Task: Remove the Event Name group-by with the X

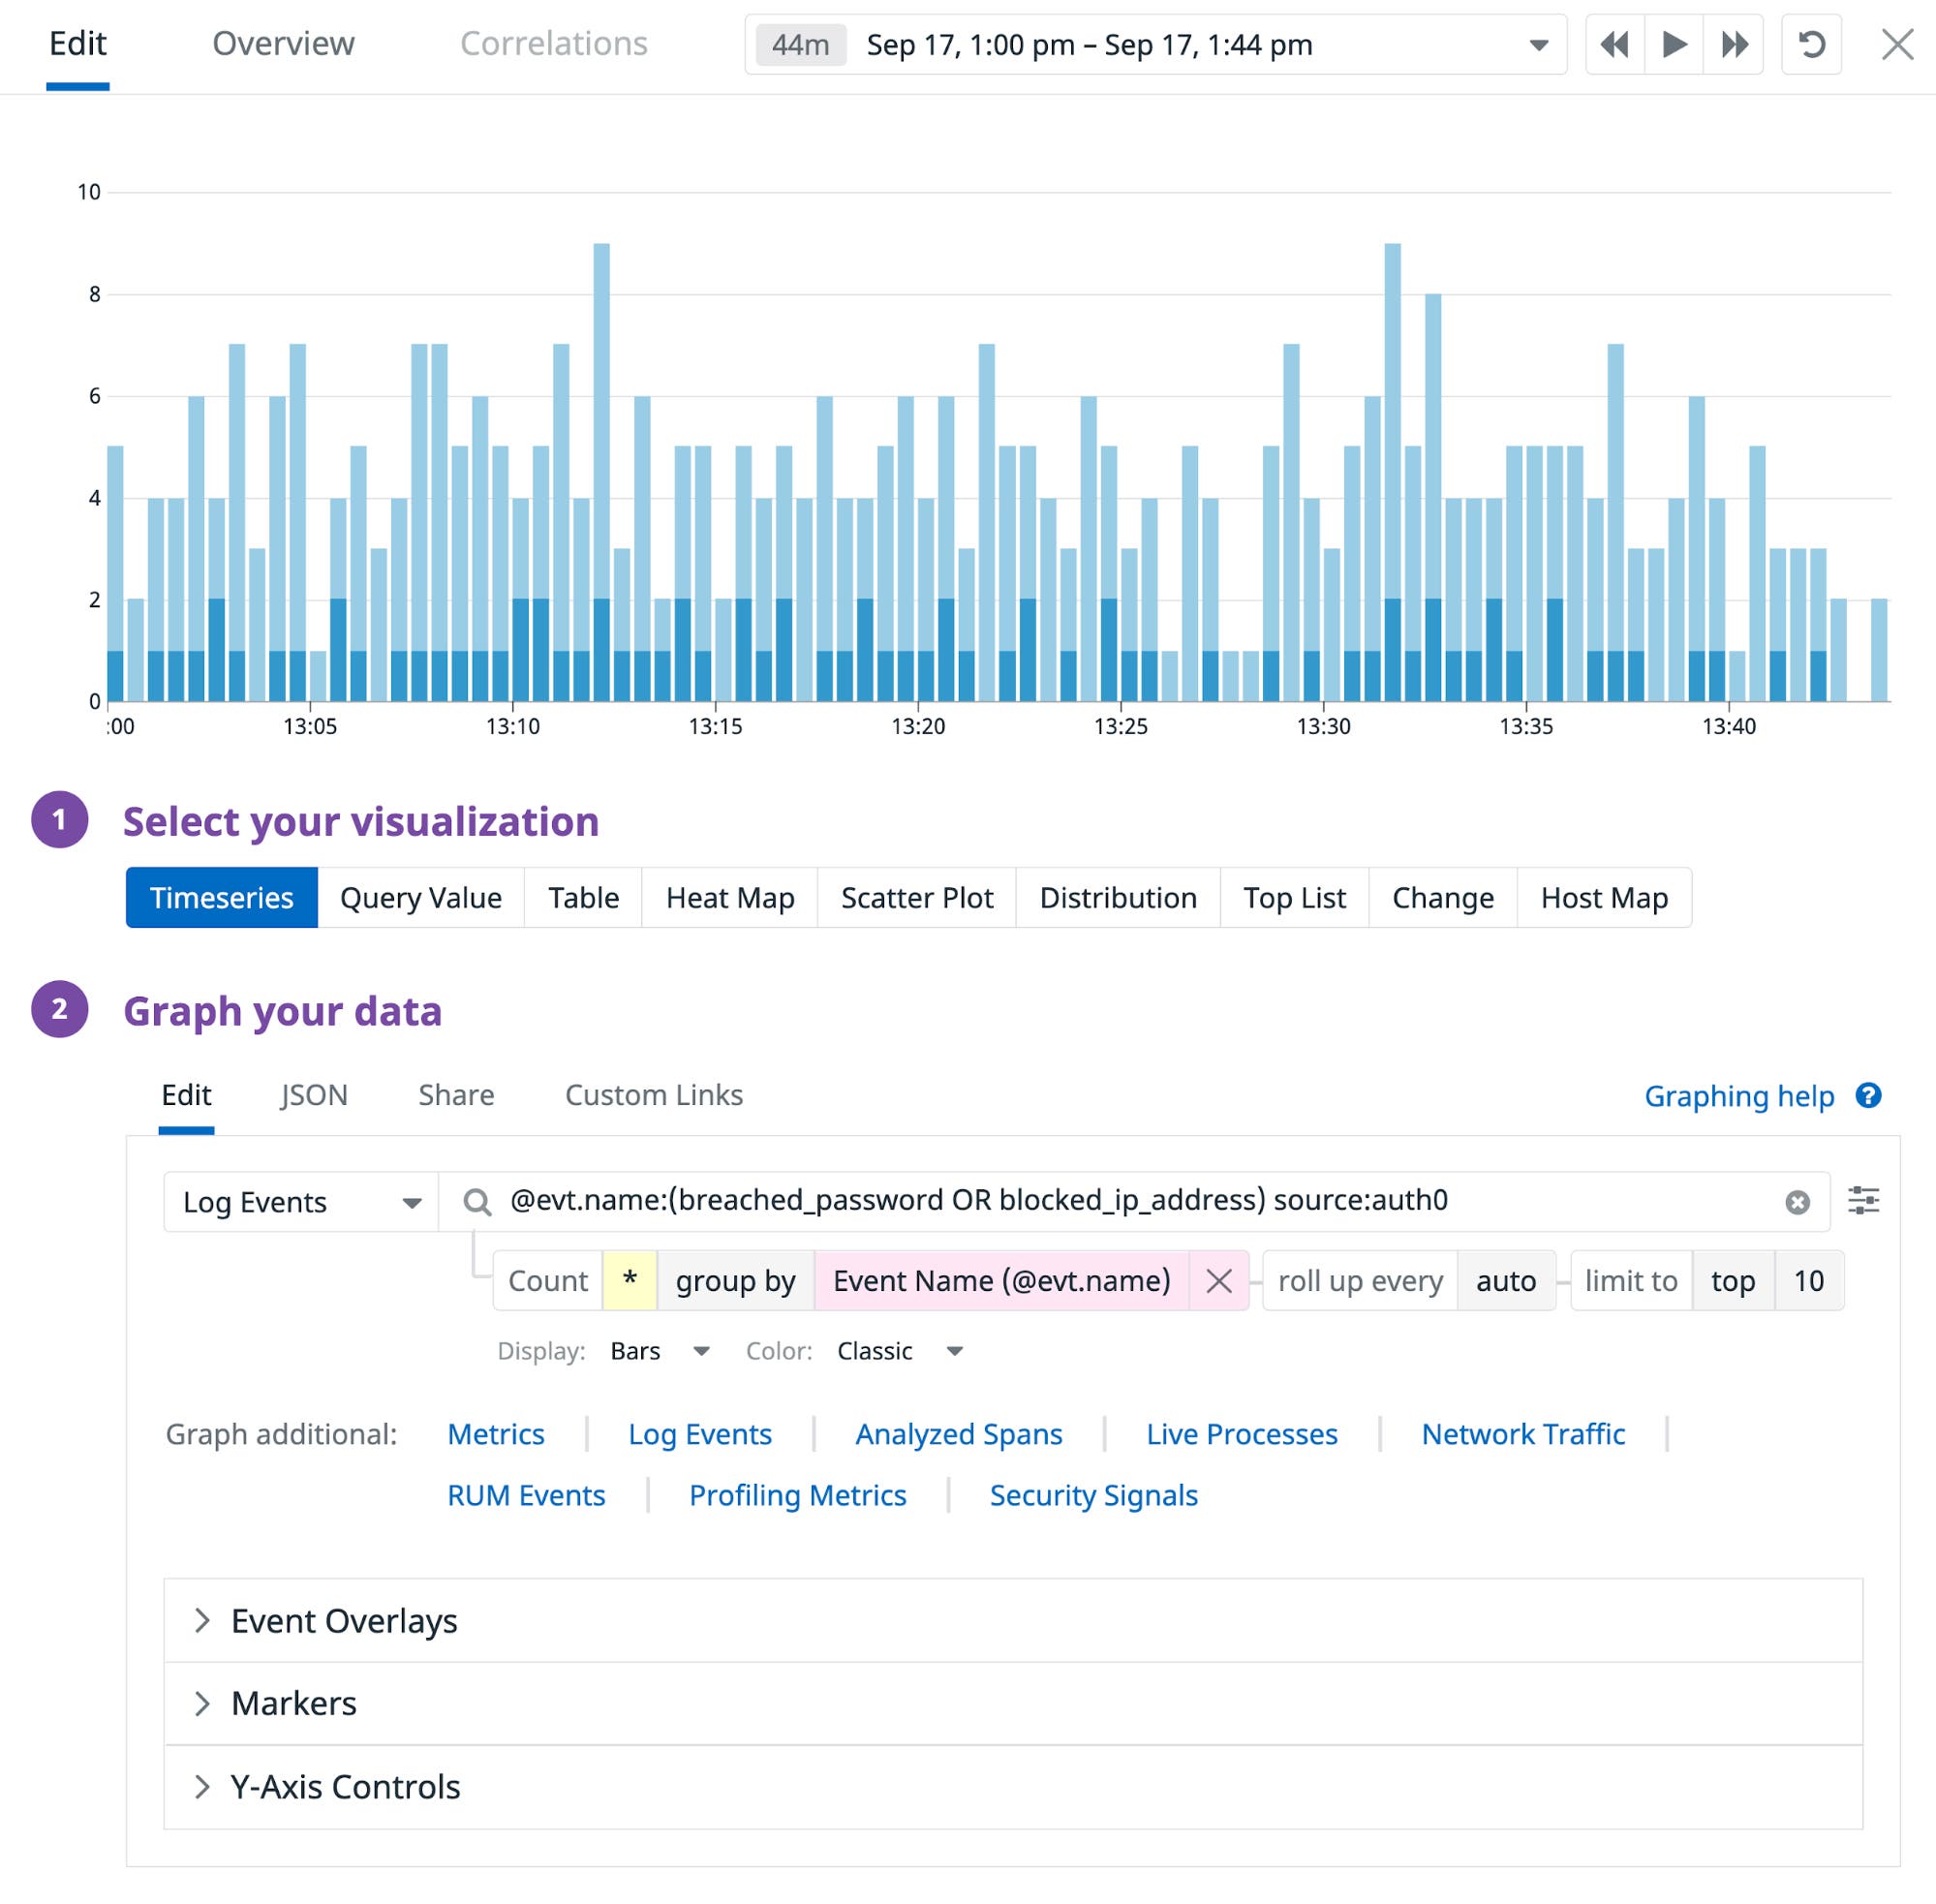Action: pyautogui.click(x=1219, y=1280)
